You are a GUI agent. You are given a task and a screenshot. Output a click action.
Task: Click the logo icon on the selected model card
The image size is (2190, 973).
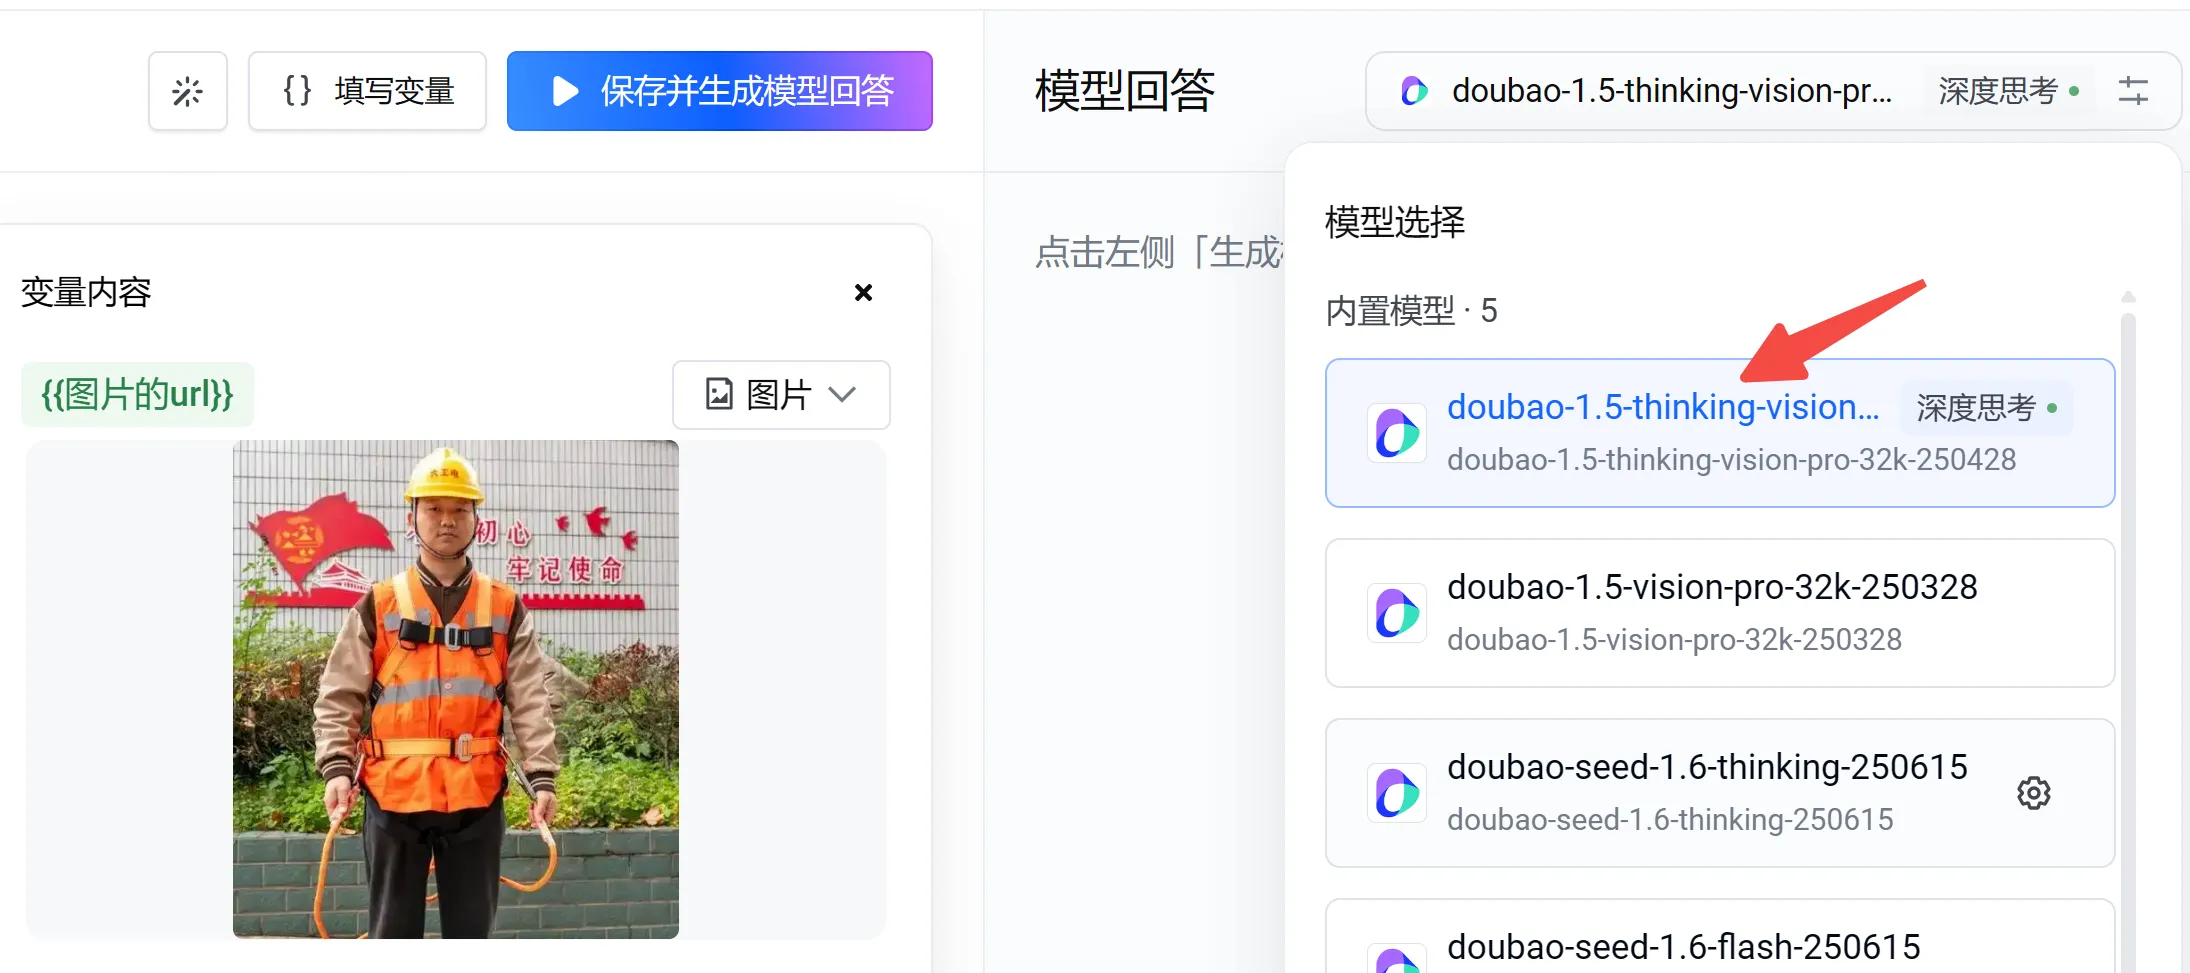[x=1397, y=433]
